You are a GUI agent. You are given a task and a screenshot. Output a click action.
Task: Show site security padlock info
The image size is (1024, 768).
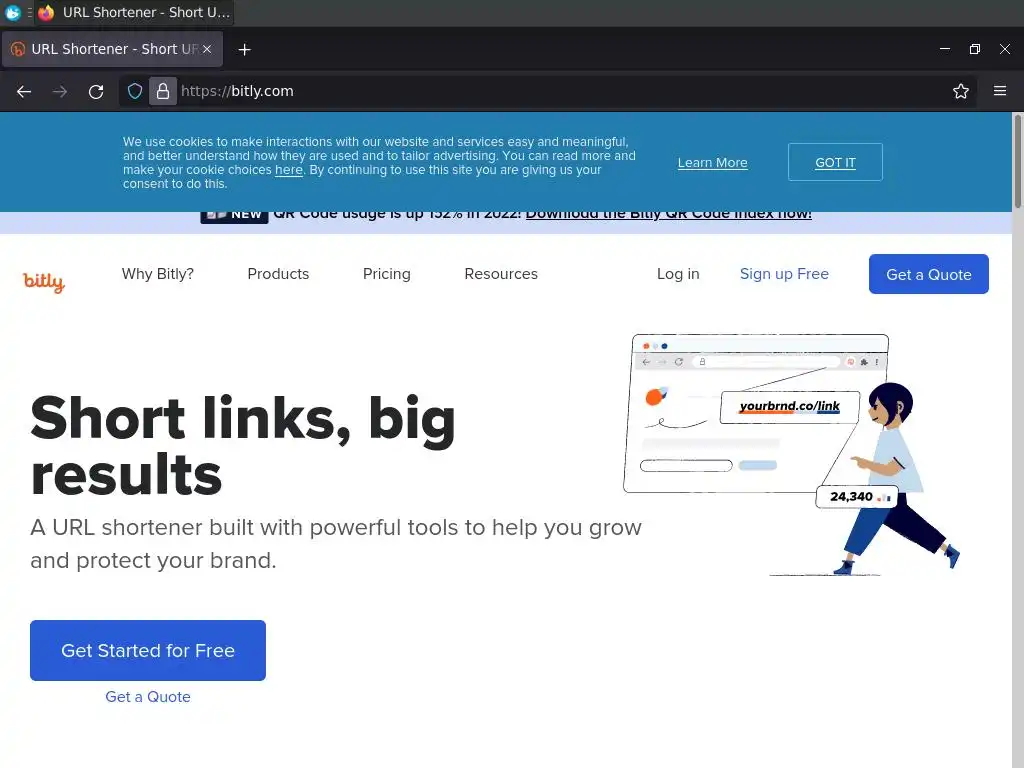(163, 91)
